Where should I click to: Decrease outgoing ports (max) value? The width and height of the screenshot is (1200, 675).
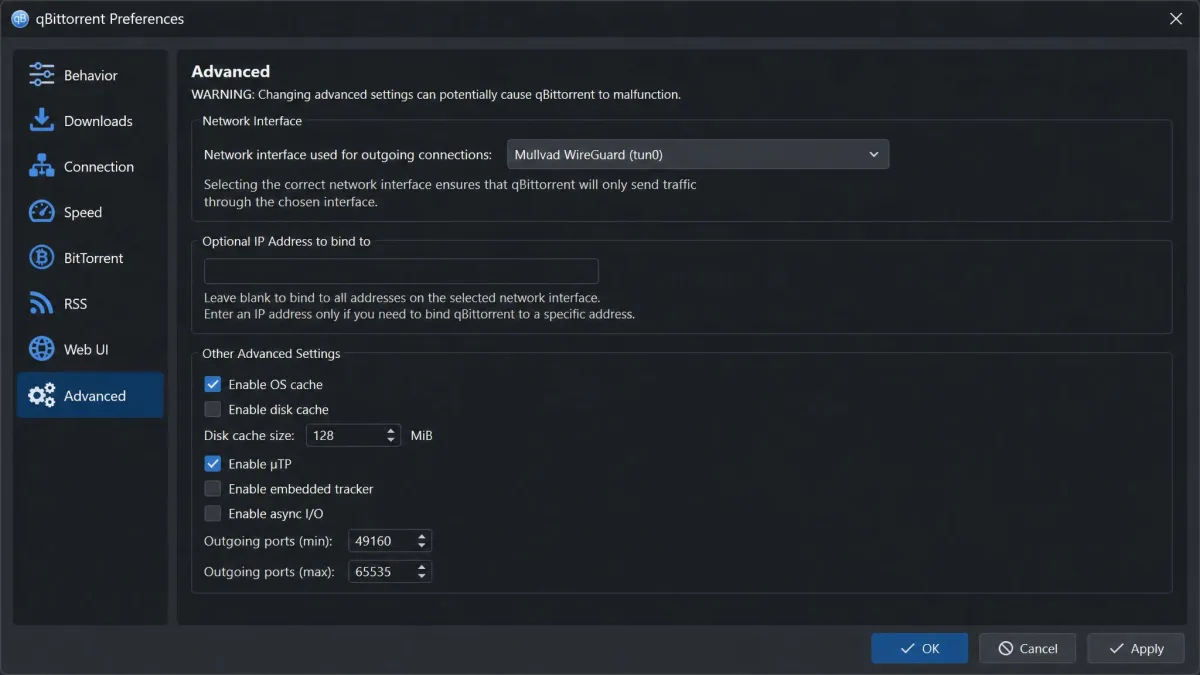pos(421,577)
